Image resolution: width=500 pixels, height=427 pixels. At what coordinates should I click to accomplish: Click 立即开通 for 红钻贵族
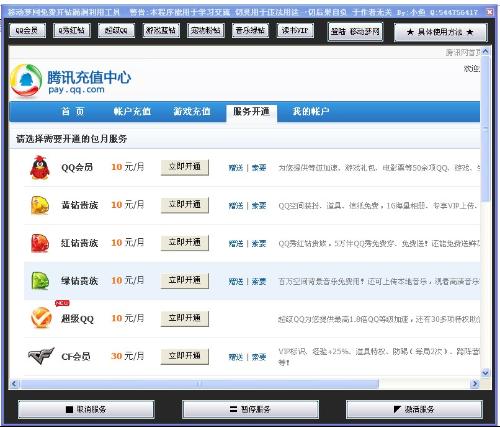[185, 243]
